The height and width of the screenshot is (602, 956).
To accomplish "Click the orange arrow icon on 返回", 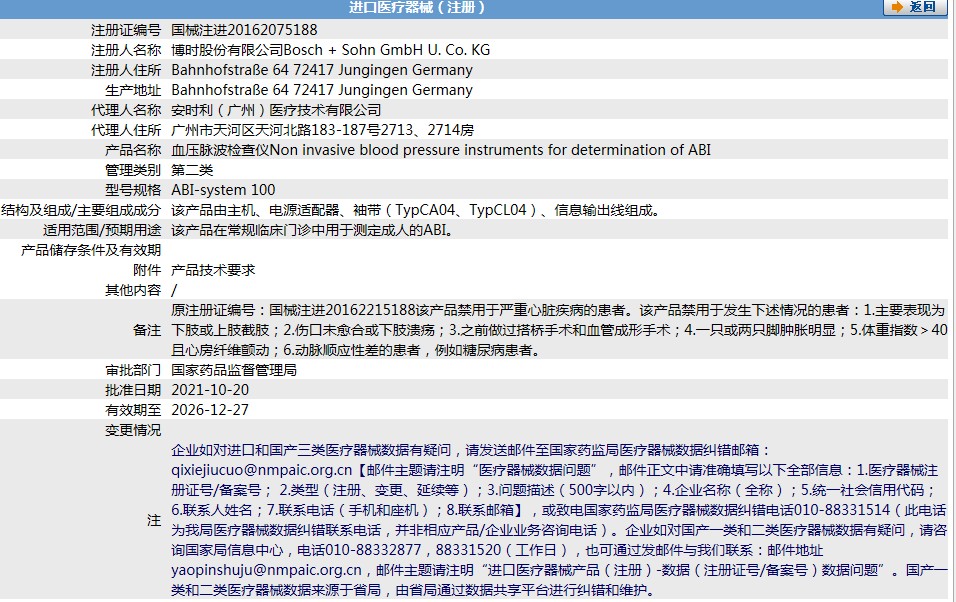I will tap(897, 7).
